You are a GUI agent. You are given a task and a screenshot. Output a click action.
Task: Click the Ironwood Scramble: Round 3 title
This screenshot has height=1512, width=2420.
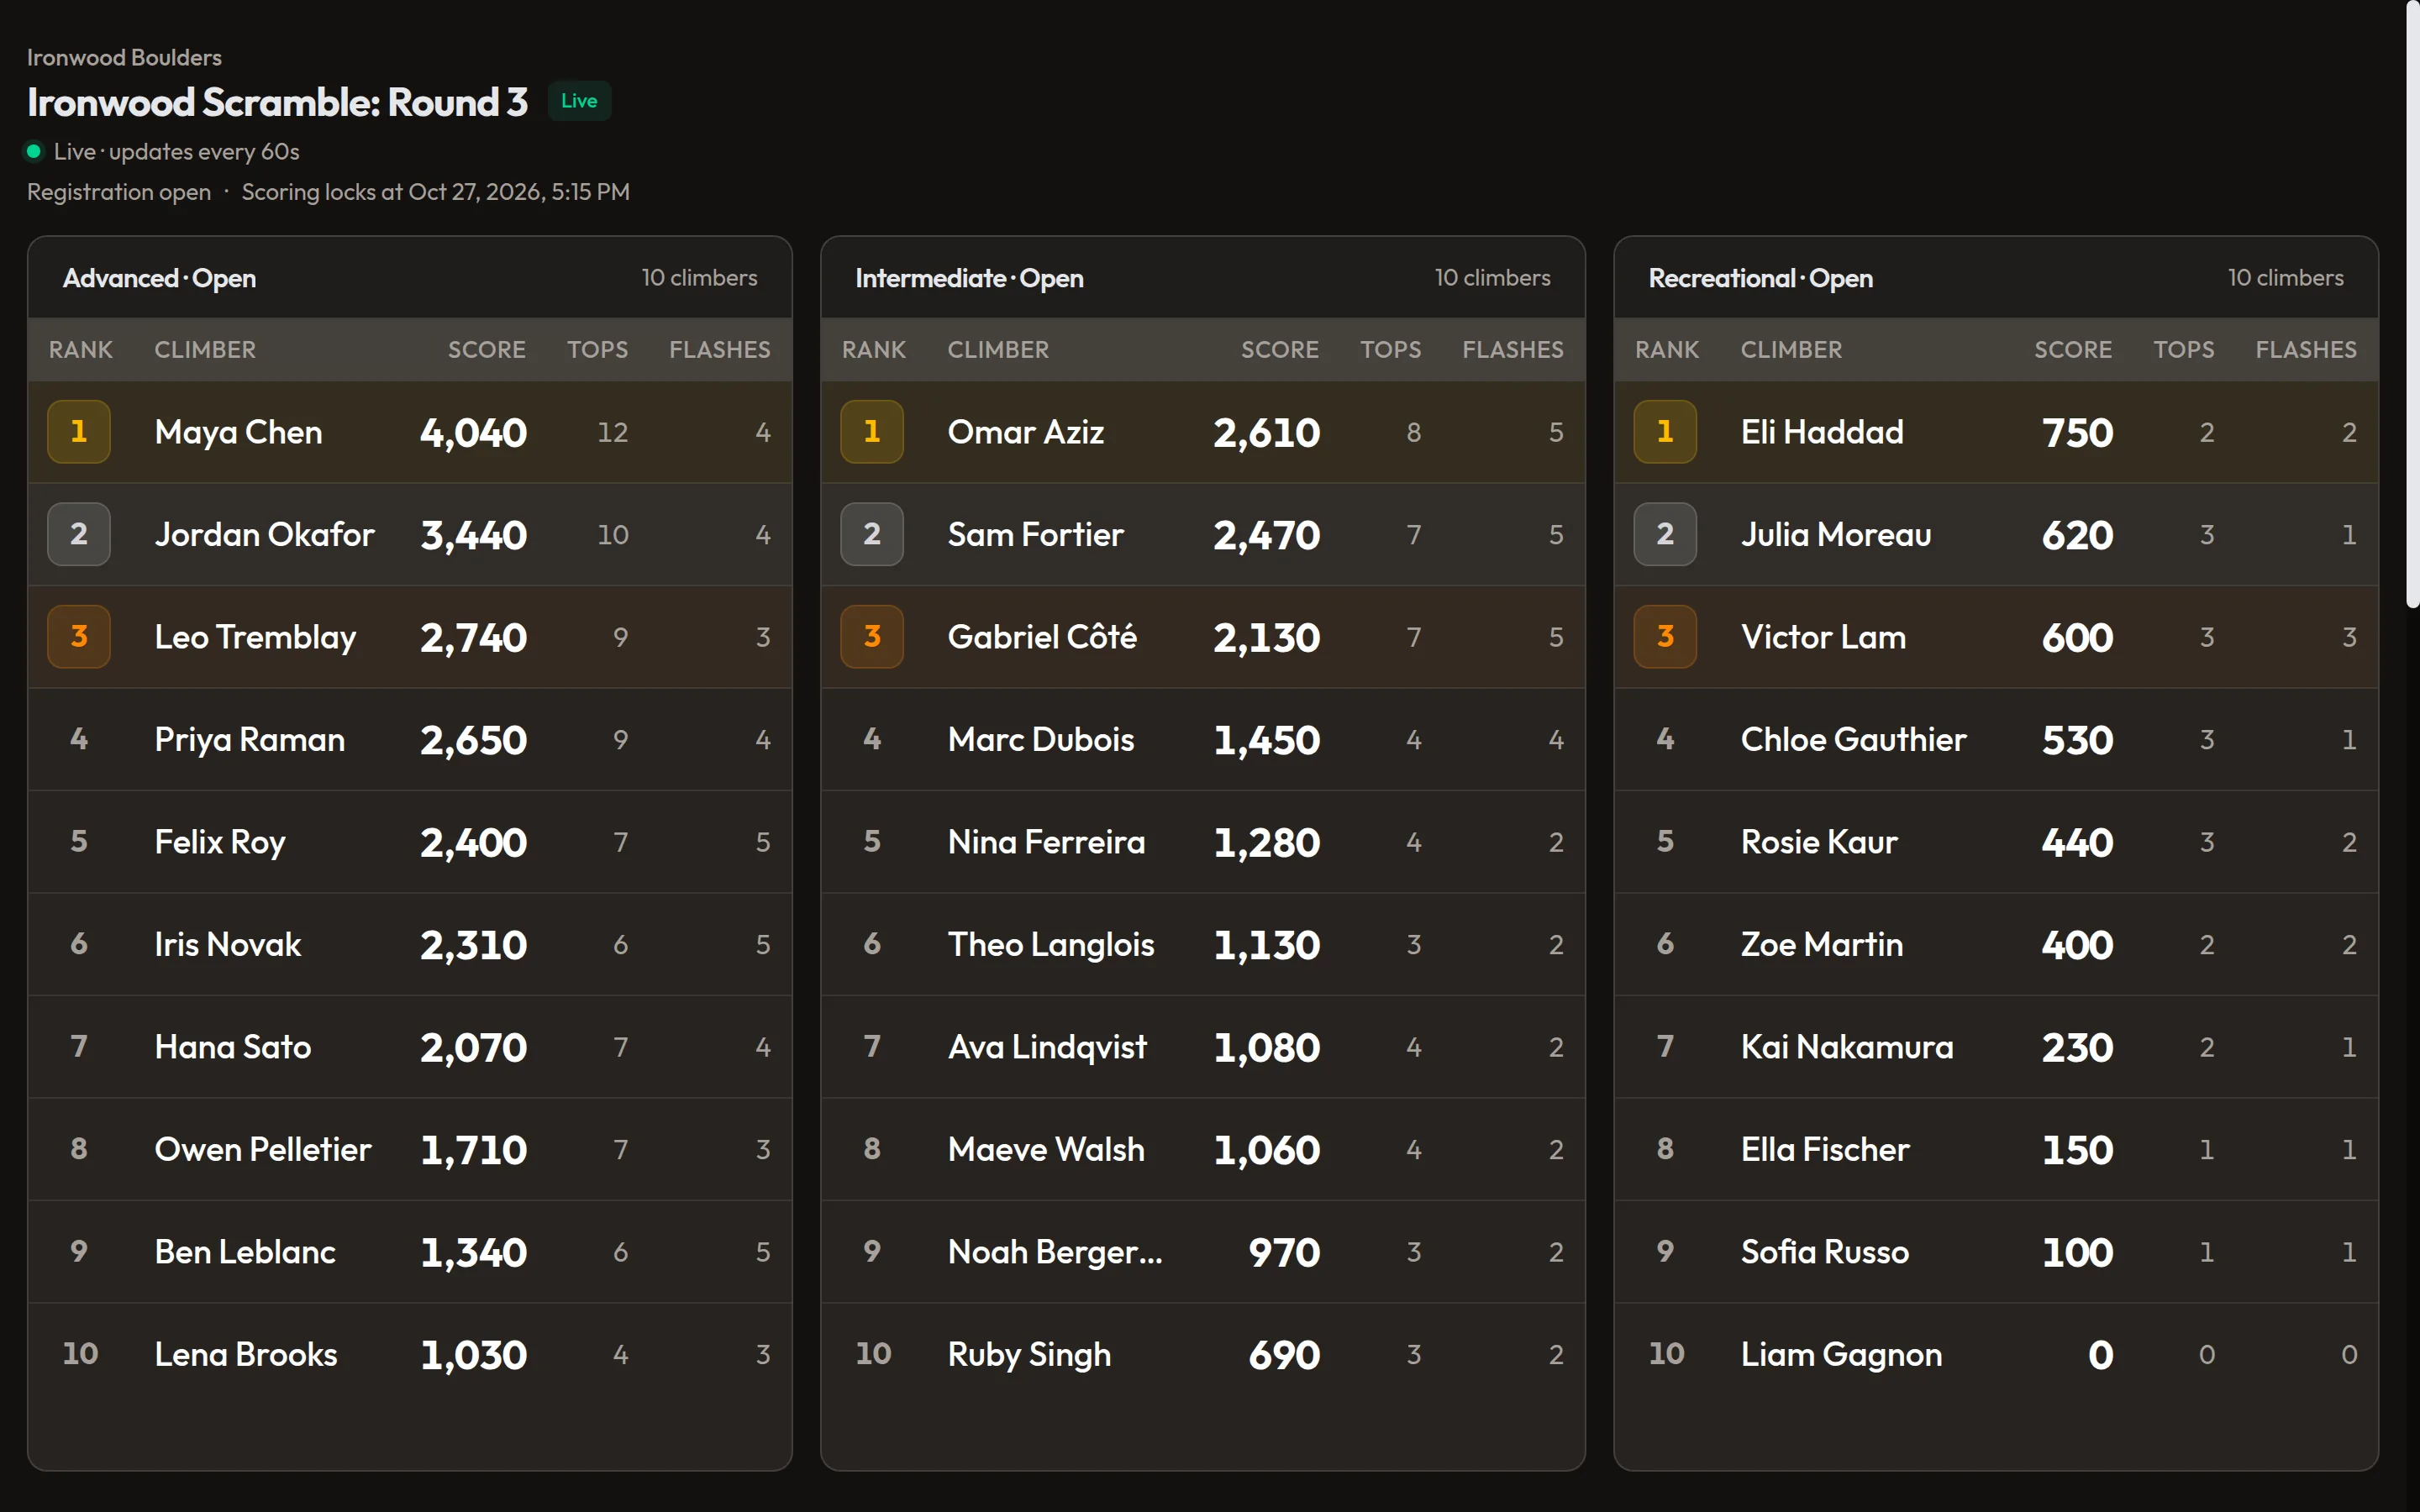coord(277,102)
